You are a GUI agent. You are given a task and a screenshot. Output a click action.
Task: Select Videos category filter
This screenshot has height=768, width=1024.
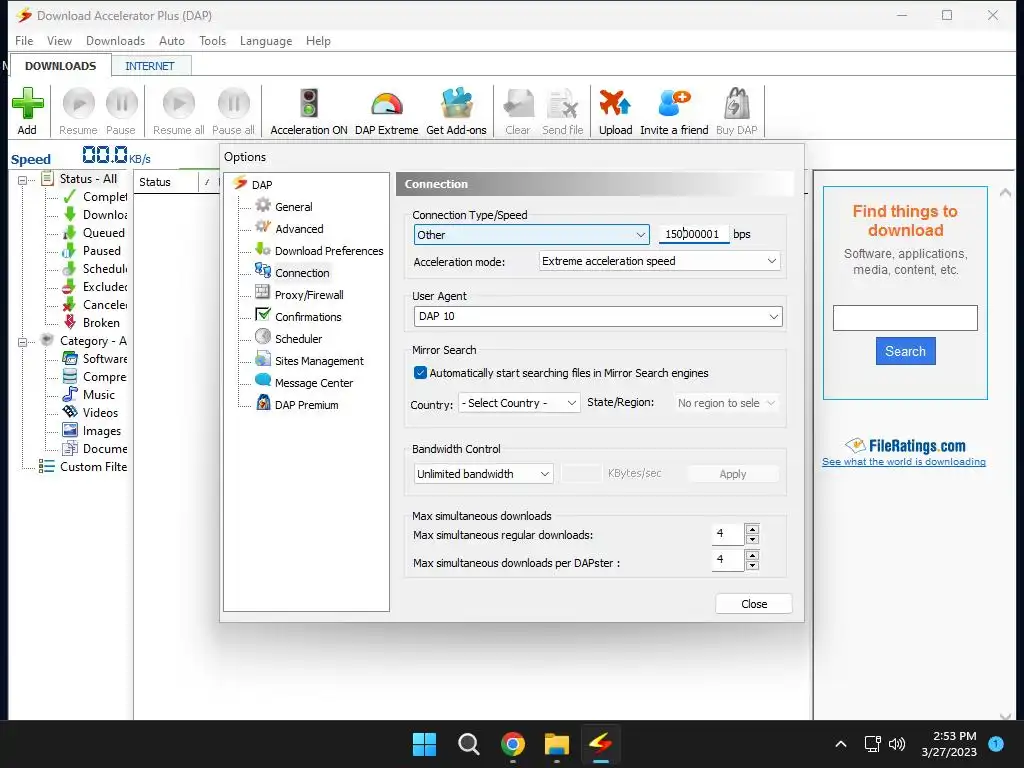[100, 413]
